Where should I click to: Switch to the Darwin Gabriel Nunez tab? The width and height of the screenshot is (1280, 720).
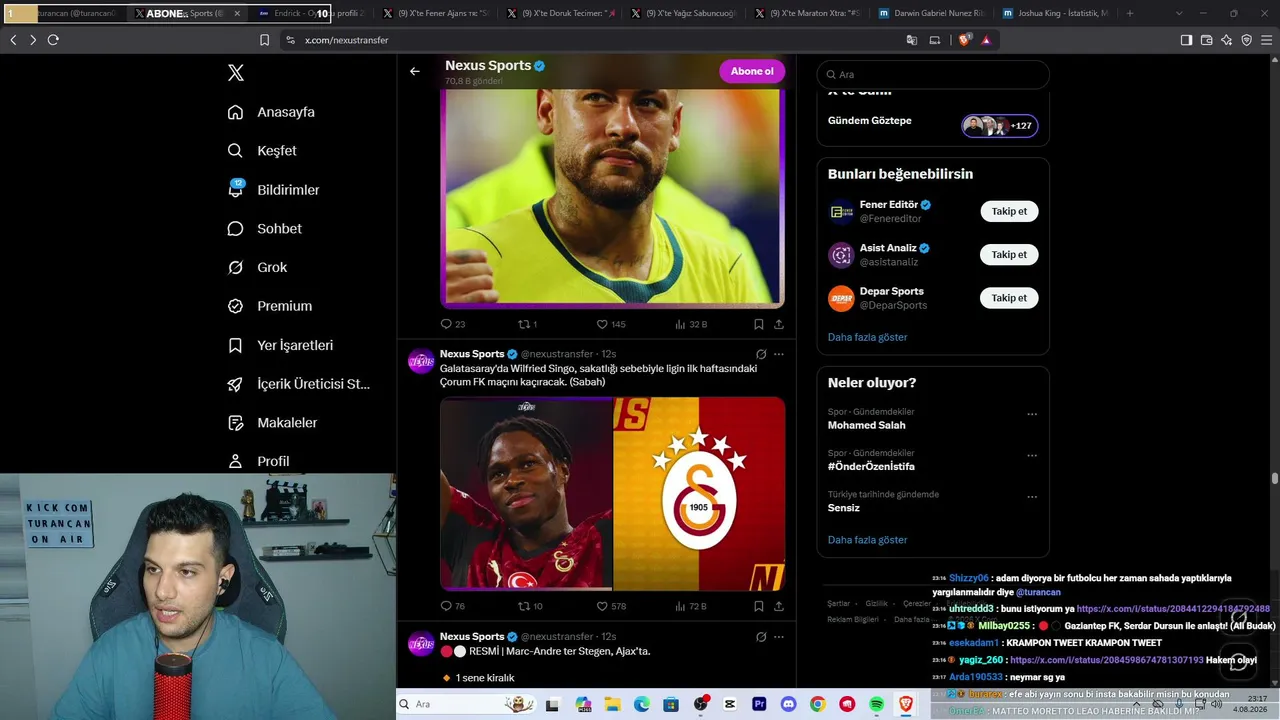click(x=932, y=14)
